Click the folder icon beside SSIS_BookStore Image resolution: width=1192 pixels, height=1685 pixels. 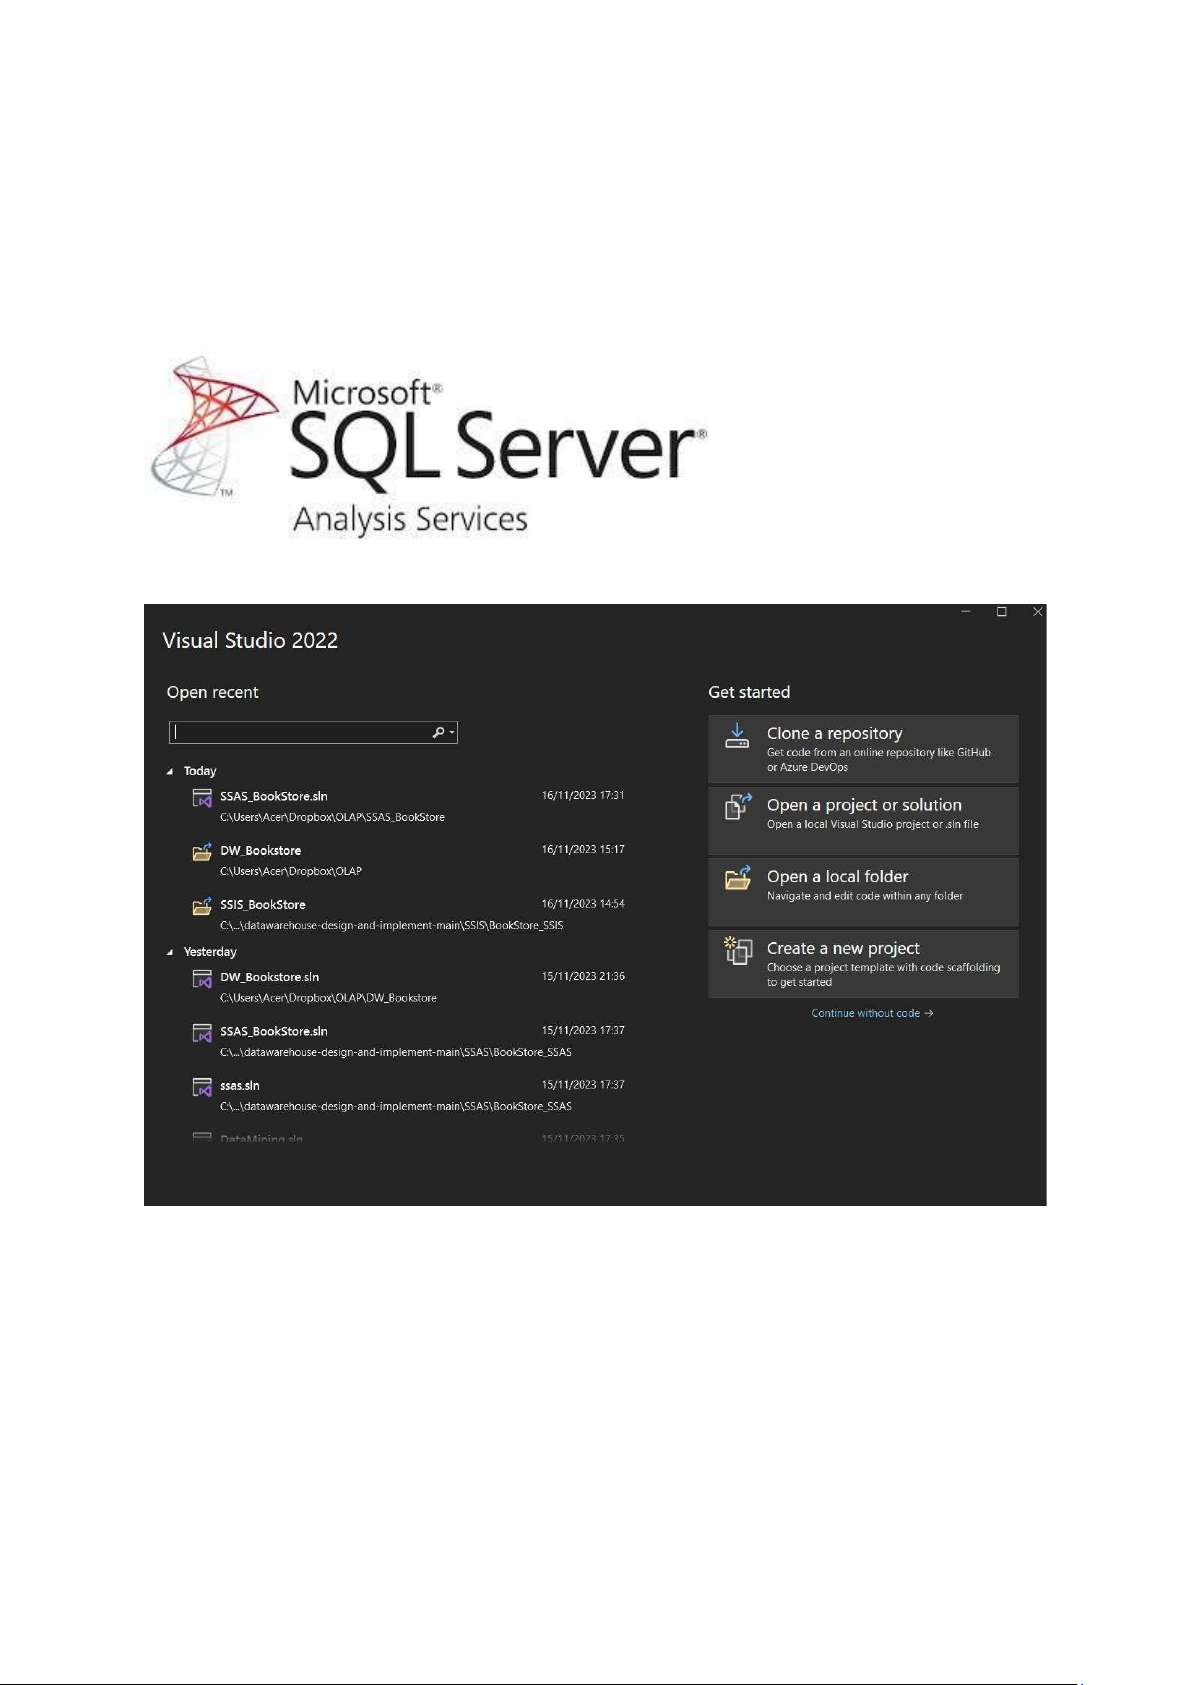pyautogui.click(x=202, y=905)
